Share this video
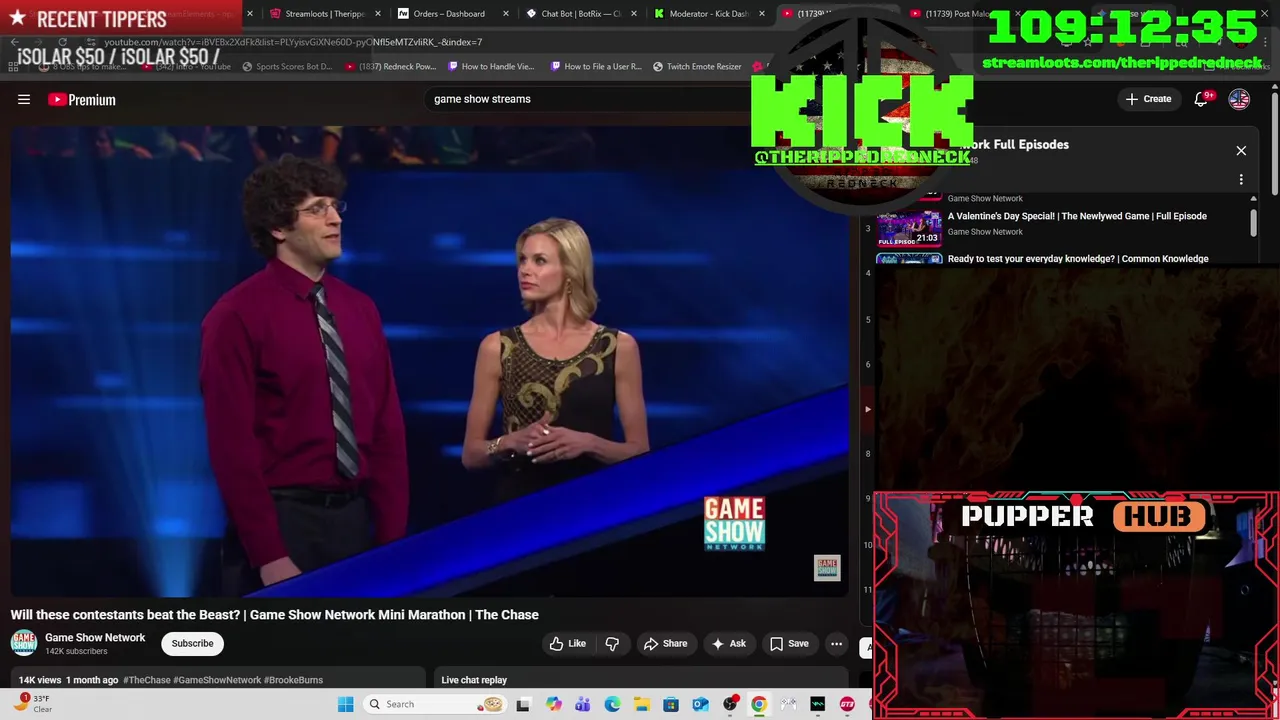 665,644
